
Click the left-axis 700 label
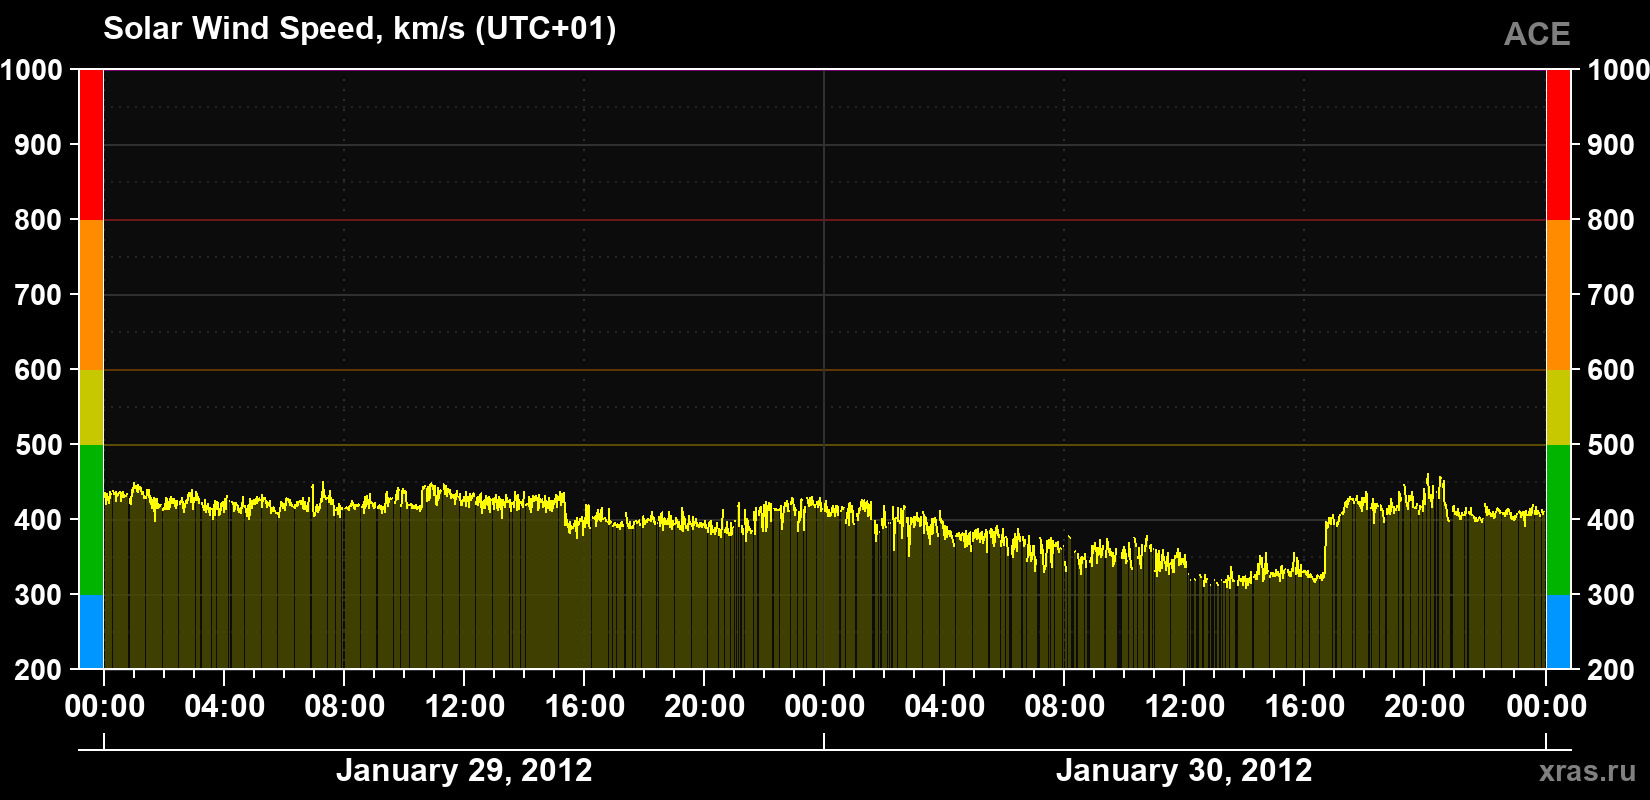[x=39, y=295]
